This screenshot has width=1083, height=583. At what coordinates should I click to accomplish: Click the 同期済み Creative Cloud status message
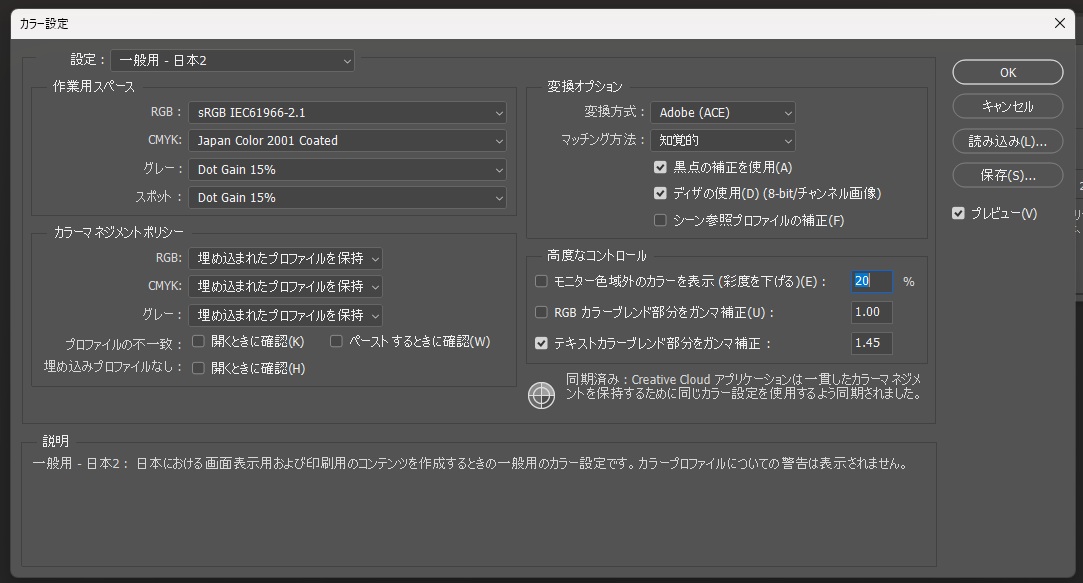743,387
